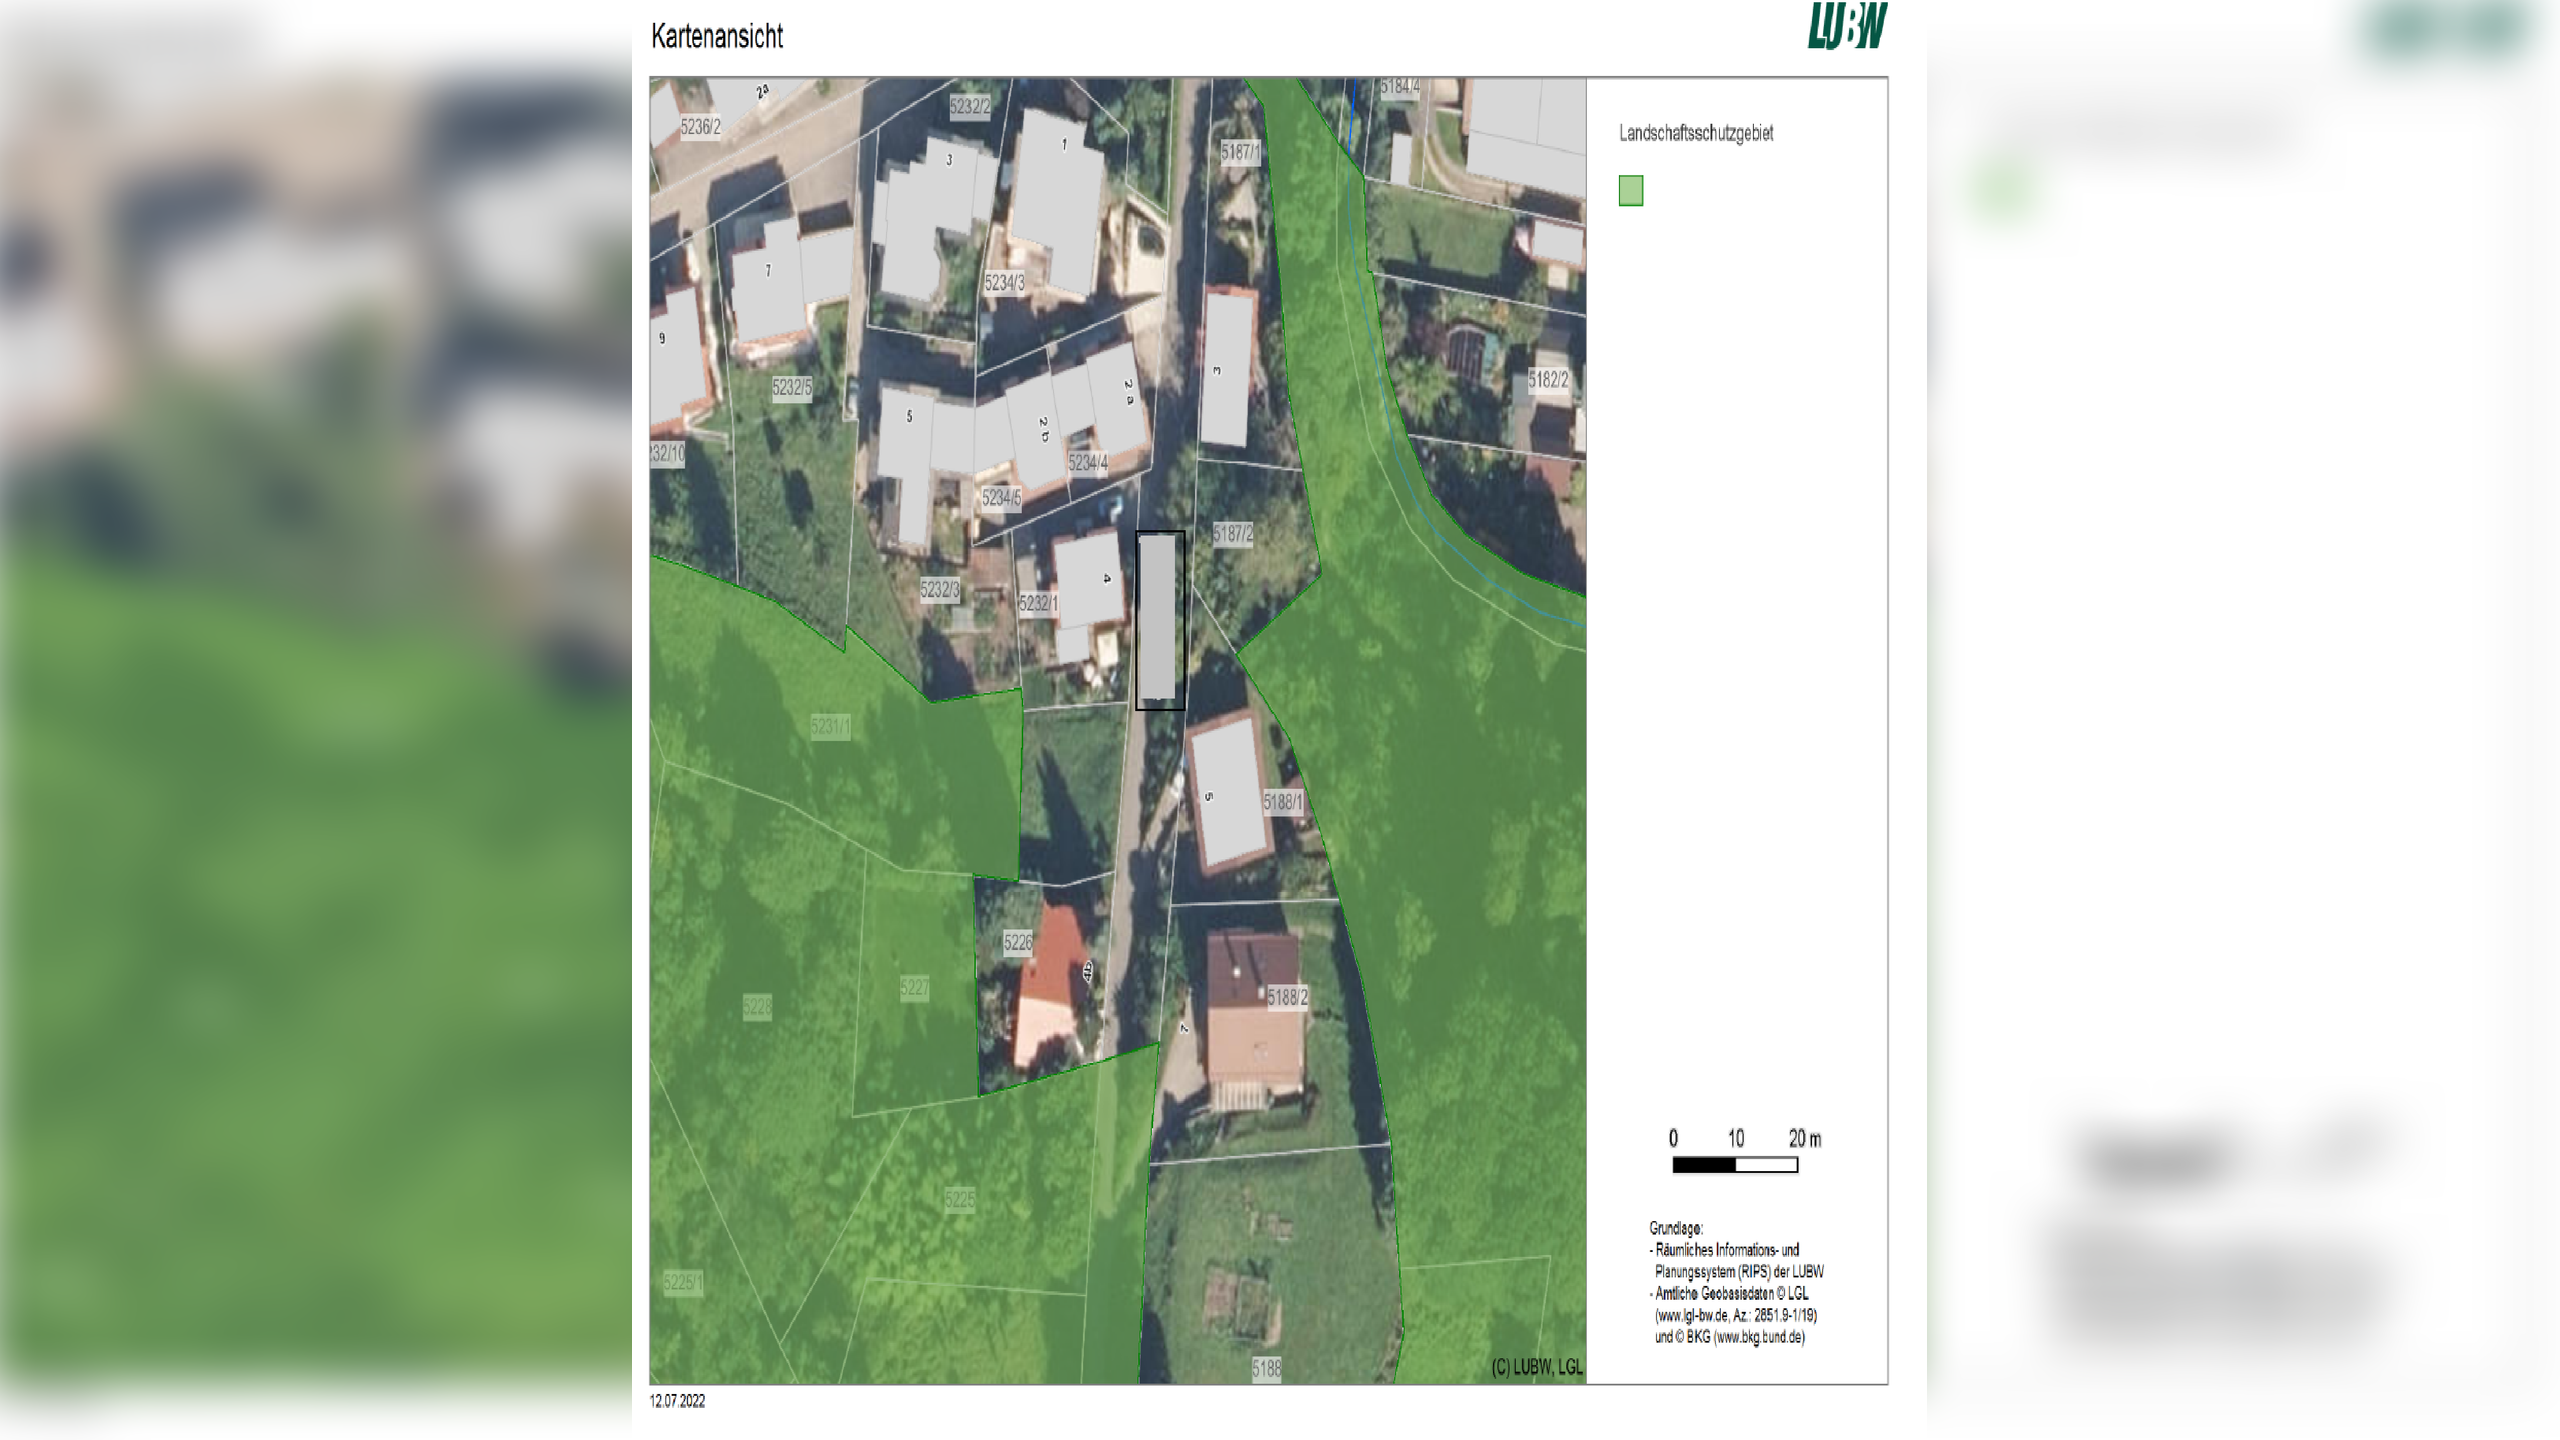This screenshot has height=1440, width=2560.
Task: Click the Landschaftsschutzgebiet legend text
Action: point(1696,133)
